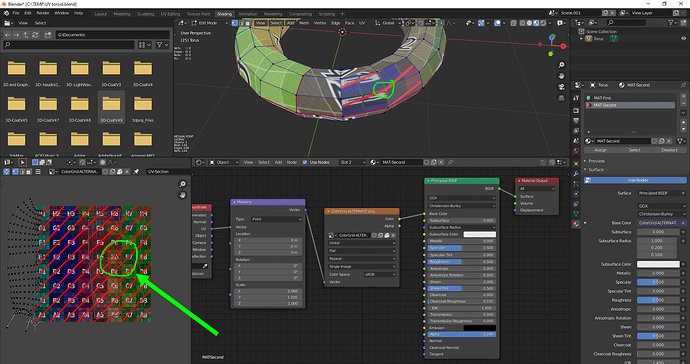
Task: Open file browser filter dropdown
Action: pyautogui.click(x=161, y=45)
